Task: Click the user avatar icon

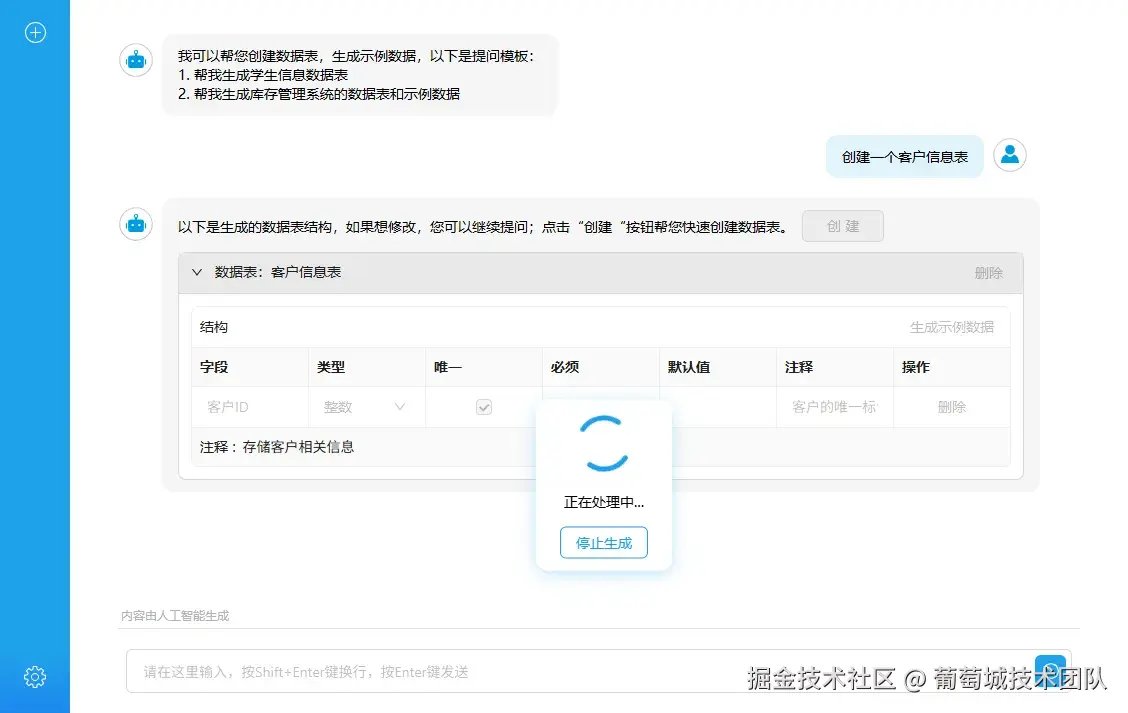Action: pos(1009,155)
